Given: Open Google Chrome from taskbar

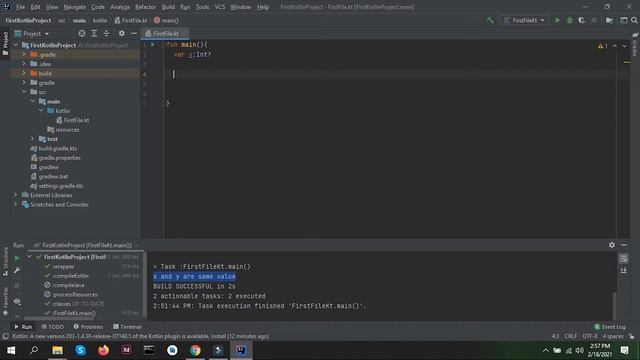Looking at the screenshot, I should (195, 350).
